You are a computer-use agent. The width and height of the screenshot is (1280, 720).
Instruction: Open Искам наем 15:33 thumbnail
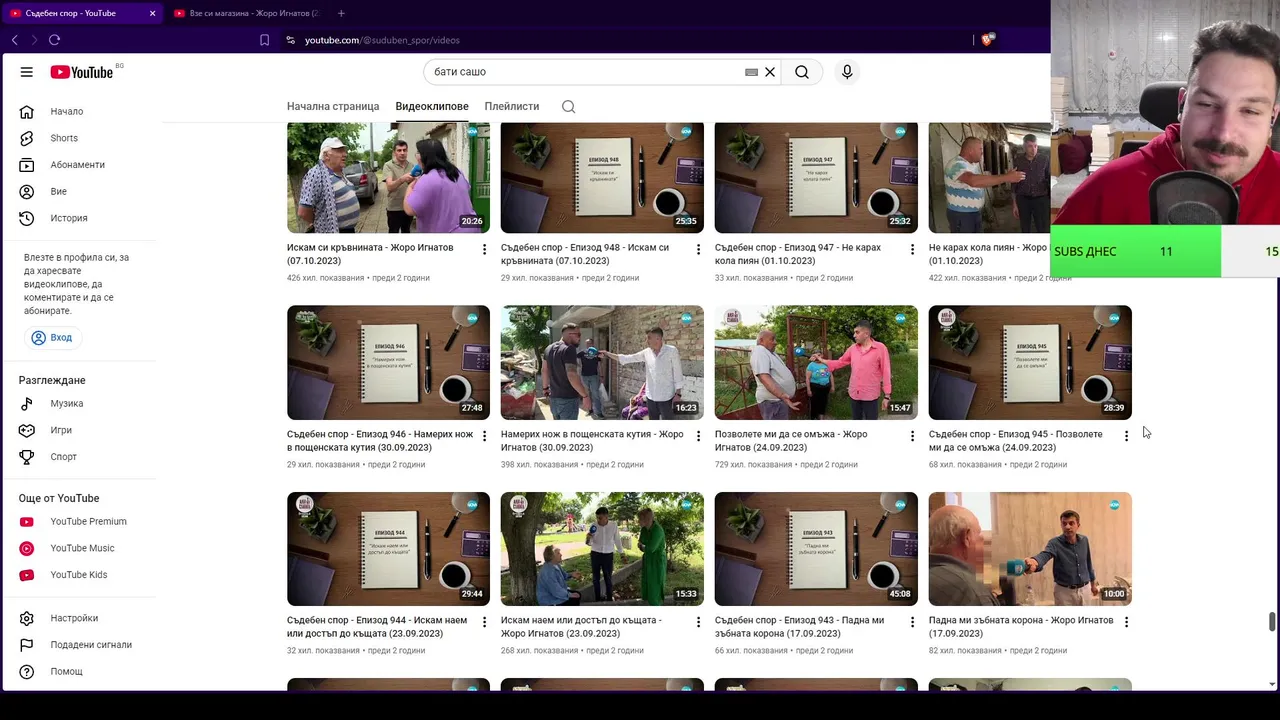(602, 549)
